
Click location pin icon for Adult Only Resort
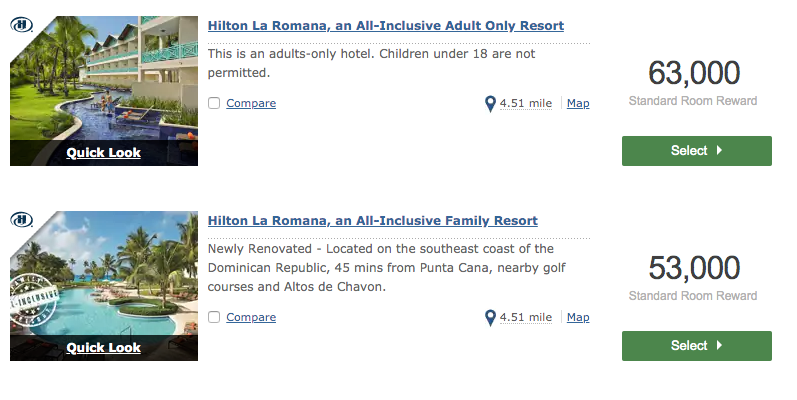click(x=490, y=104)
